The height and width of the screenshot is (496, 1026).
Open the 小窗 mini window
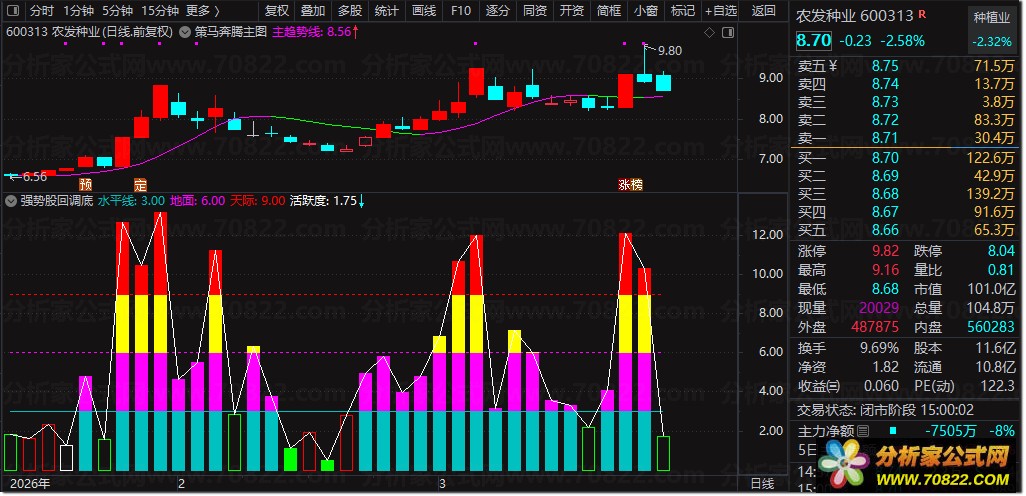click(x=646, y=10)
